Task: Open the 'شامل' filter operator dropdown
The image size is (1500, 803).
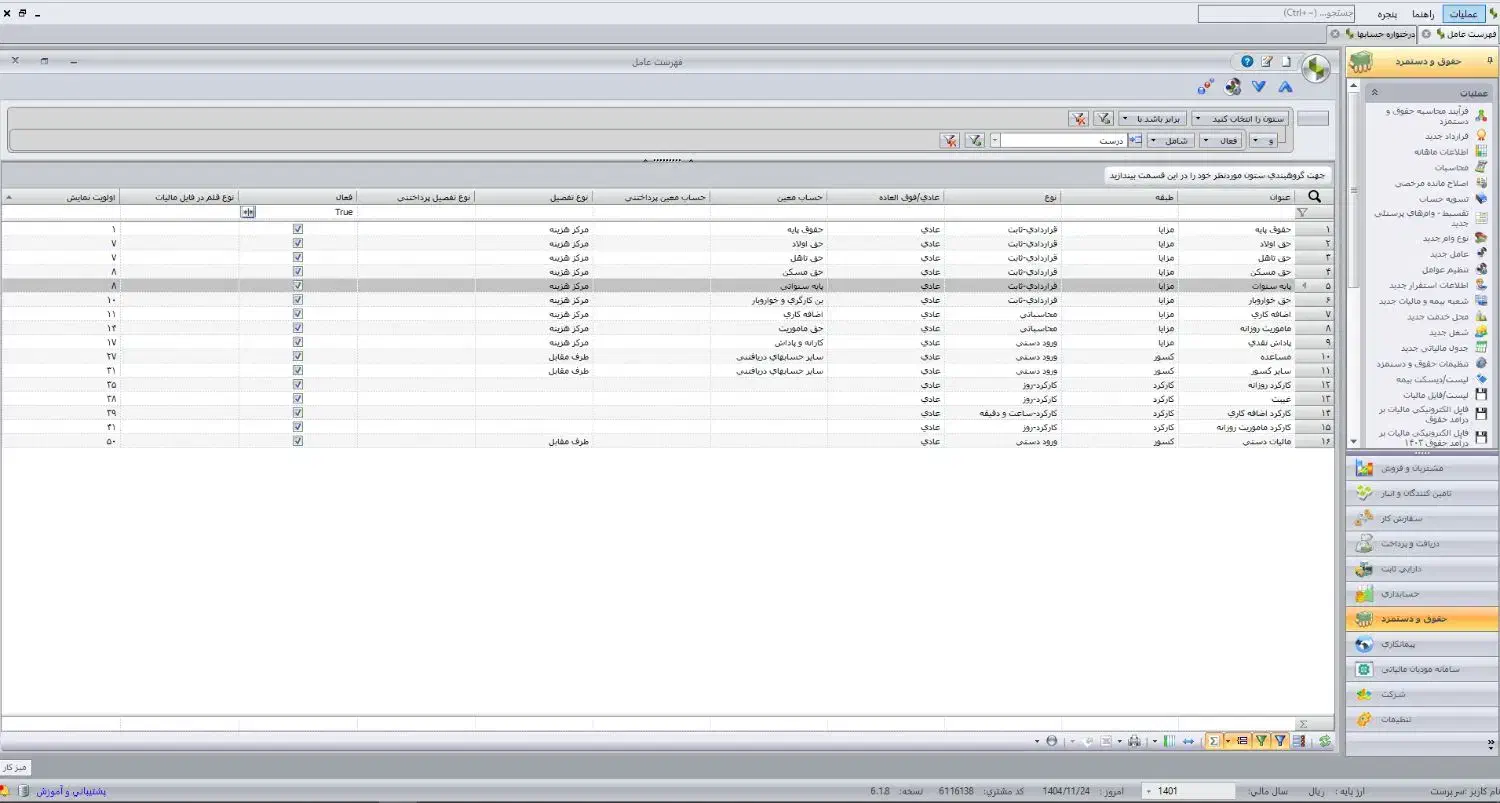Action: [x=1172, y=141]
